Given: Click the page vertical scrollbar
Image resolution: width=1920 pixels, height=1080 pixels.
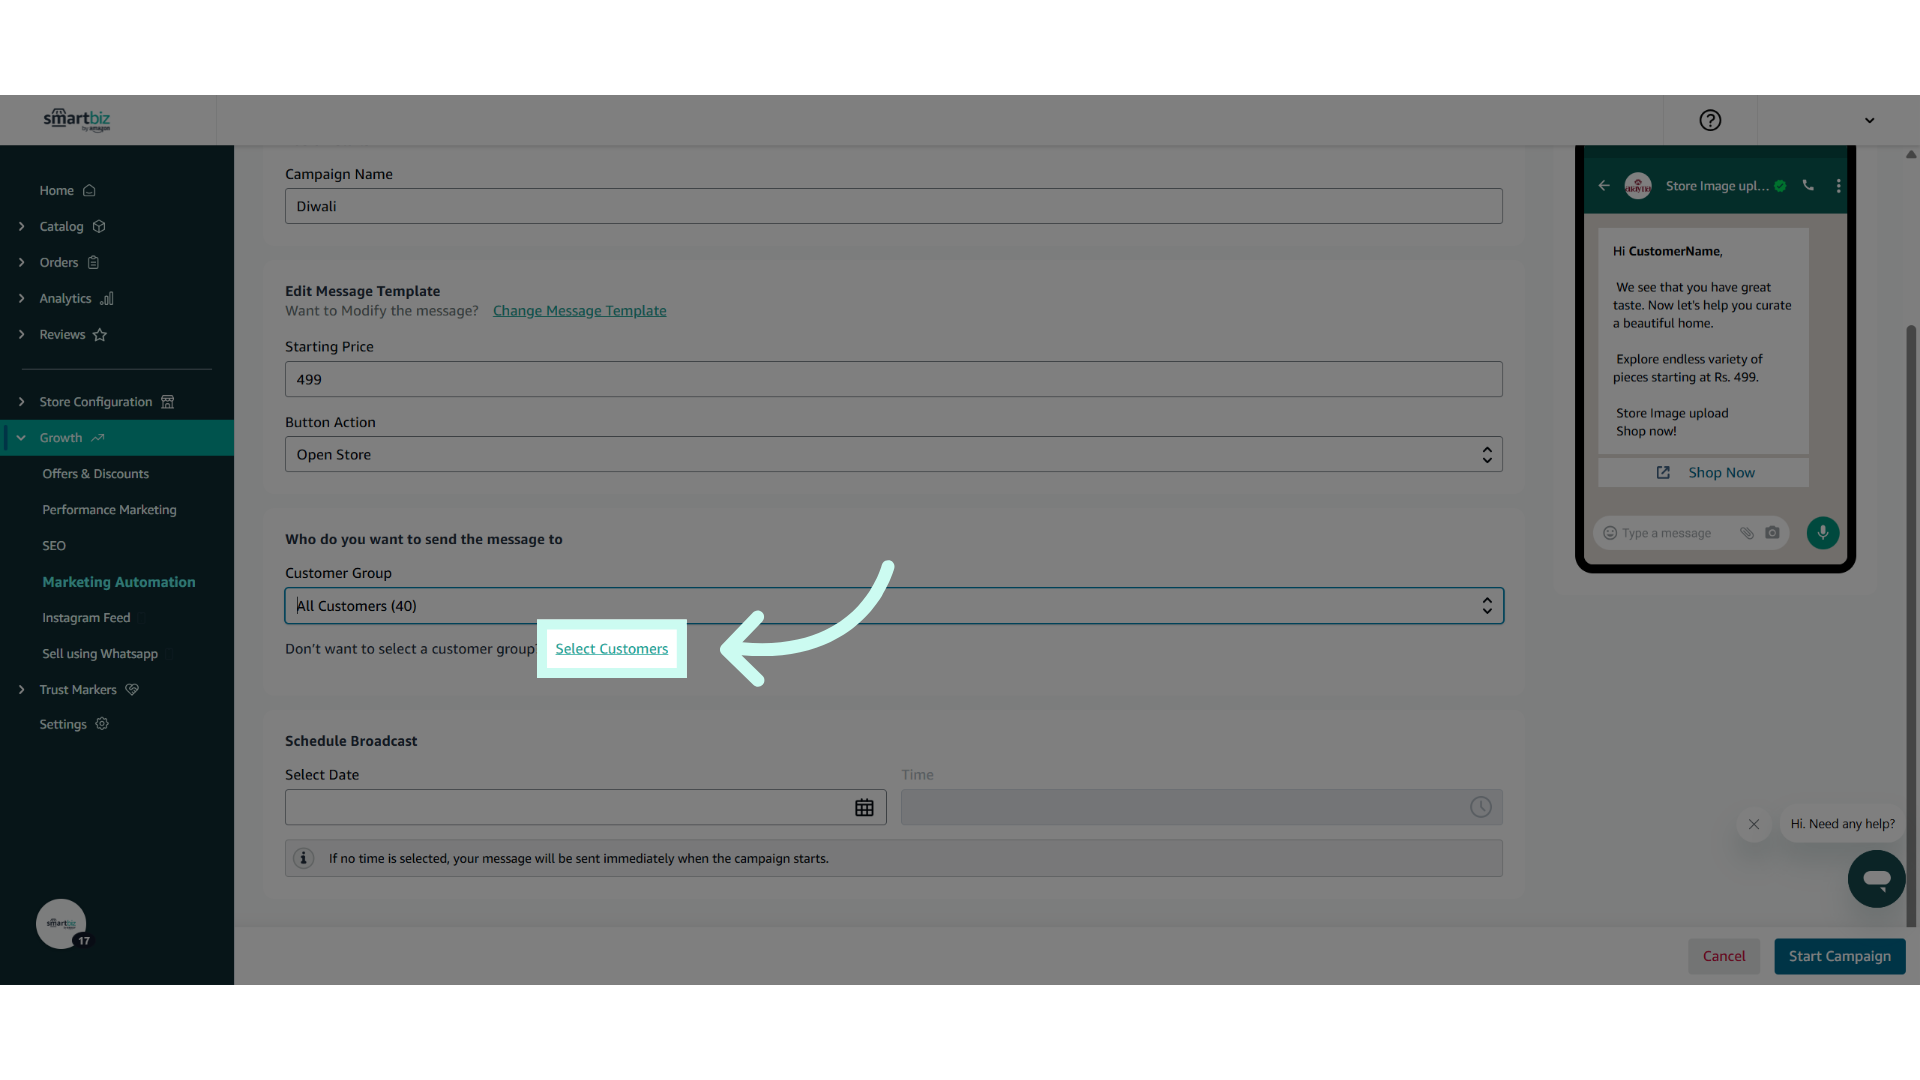Looking at the screenshot, I should (1911, 625).
